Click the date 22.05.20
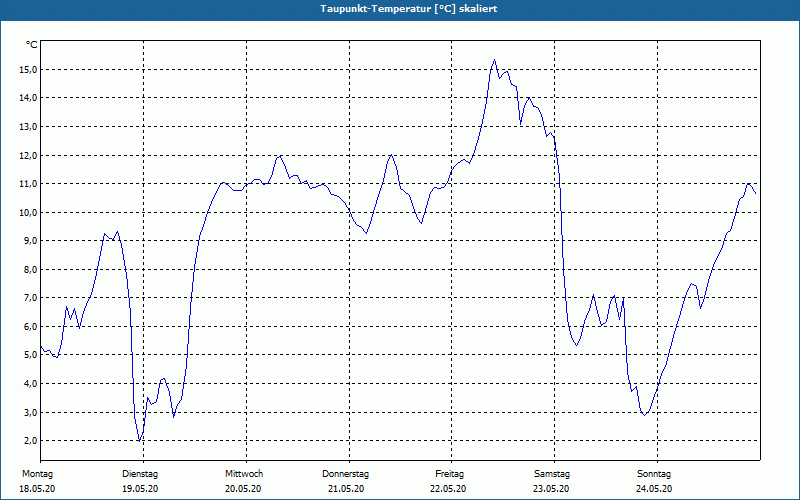 coord(448,489)
